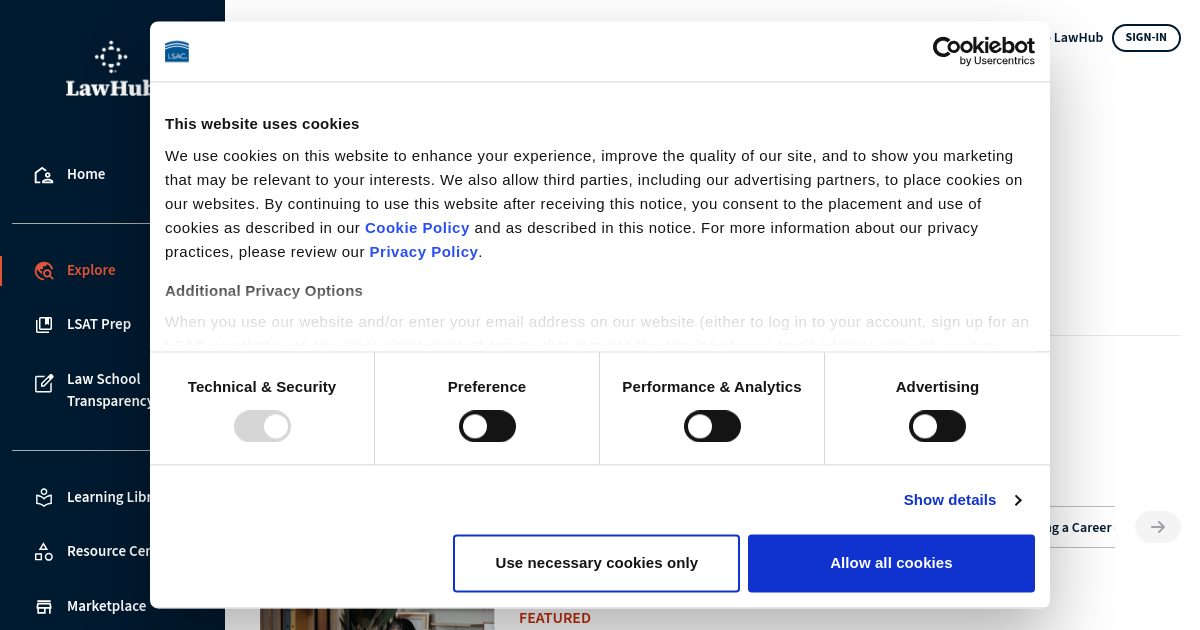The height and width of the screenshot is (630, 1200).
Task: Click the Law School Transparency edit icon
Action: (x=43, y=383)
